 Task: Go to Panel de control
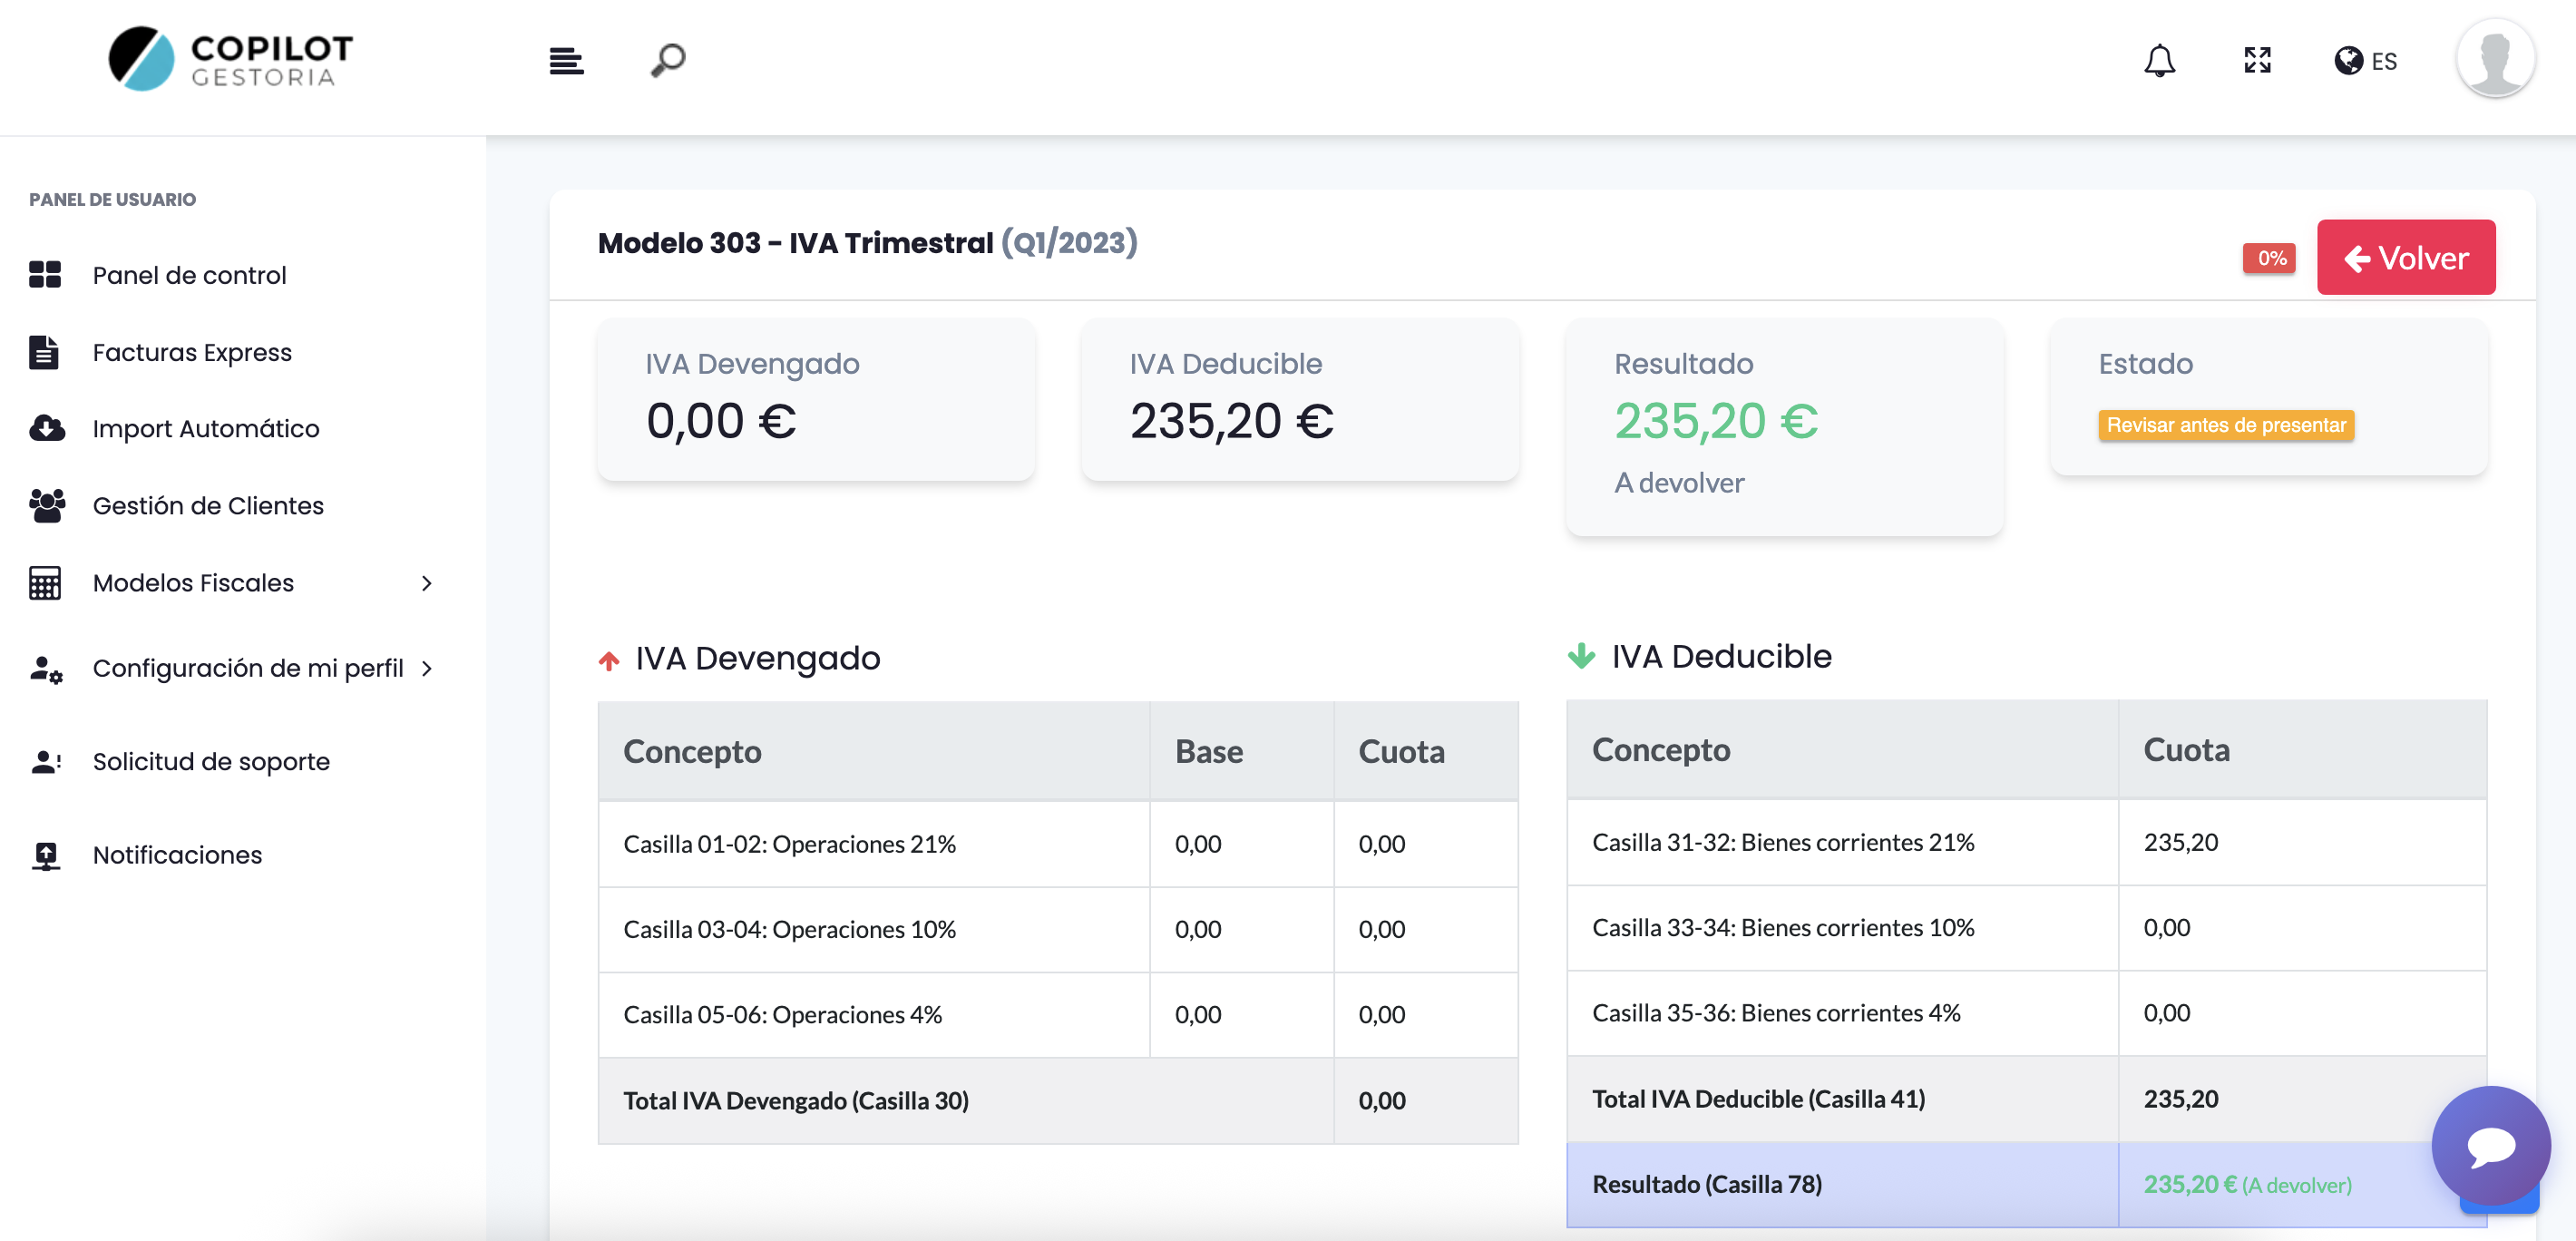coord(188,274)
